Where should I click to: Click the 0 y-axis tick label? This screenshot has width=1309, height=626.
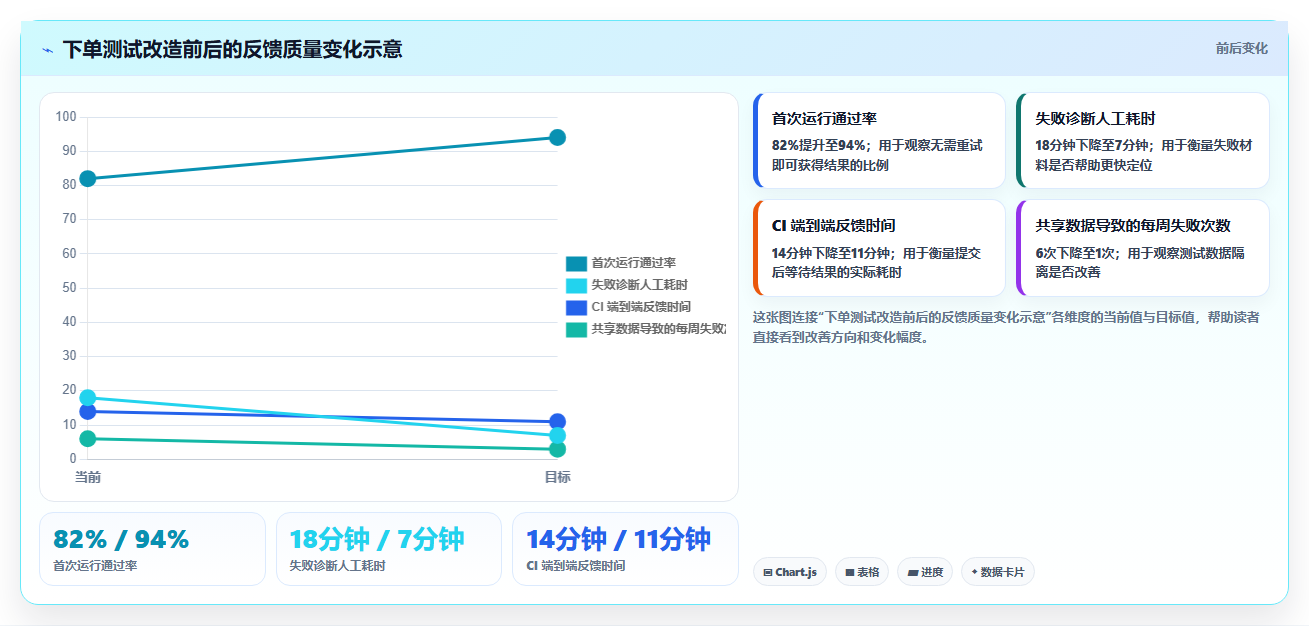(x=73, y=459)
